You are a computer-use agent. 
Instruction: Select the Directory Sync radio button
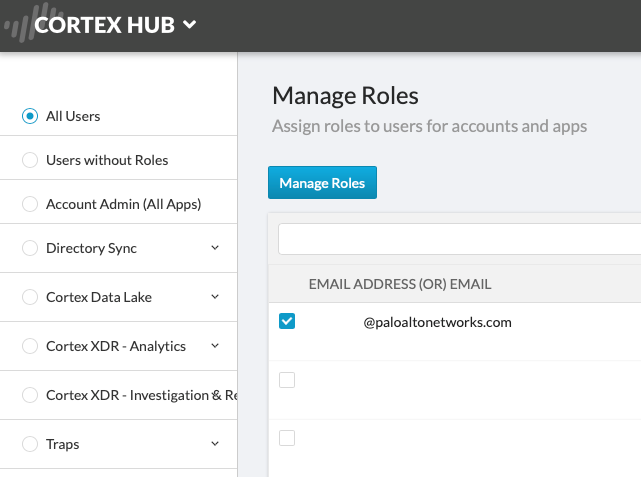[30, 248]
